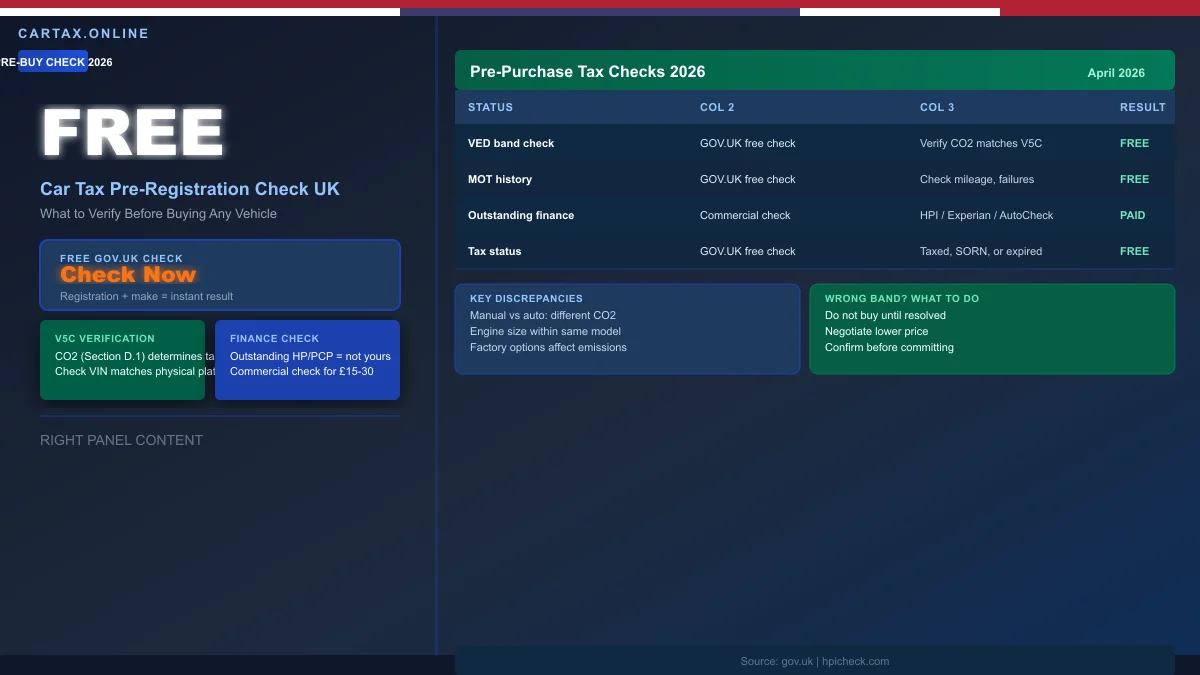Select the RESULT column header
Screen dimensions: 1200x675
(x=1143, y=107)
